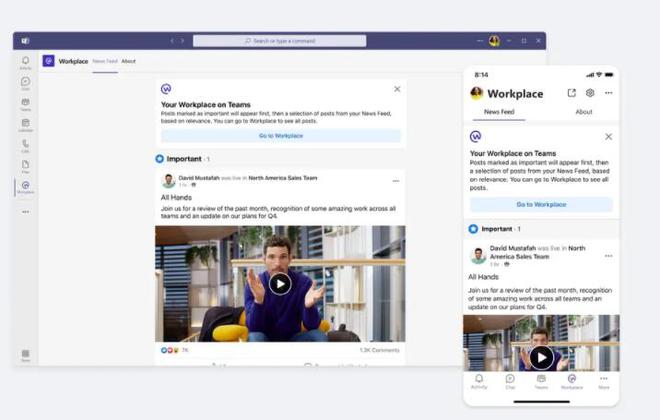The width and height of the screenshot is (660, 420).
Task: Click the mobile Important section icon
Action: [473, 229]
